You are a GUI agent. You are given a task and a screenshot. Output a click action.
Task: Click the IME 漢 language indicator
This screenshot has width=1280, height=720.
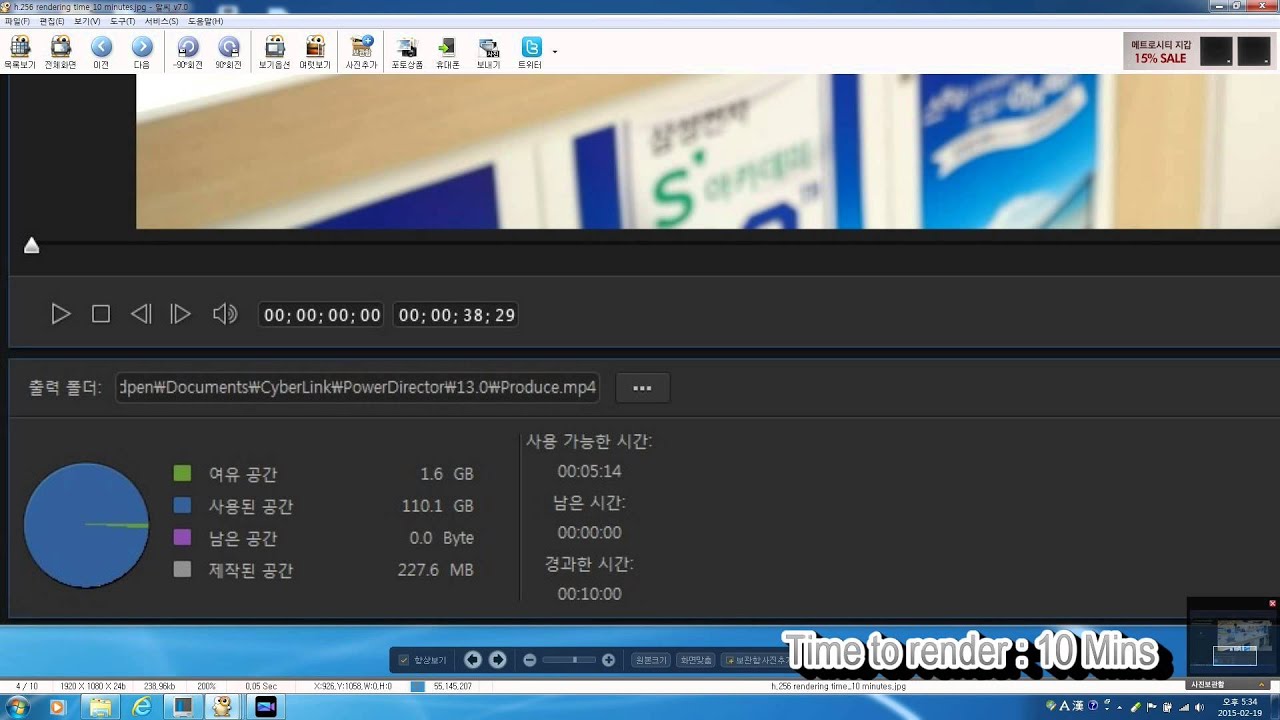(1078, 706)
